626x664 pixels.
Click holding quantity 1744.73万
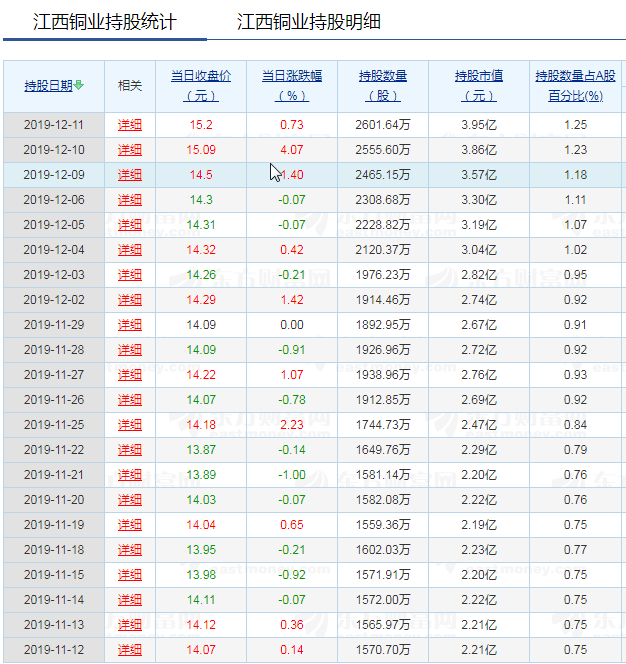(x=383, y=425)
